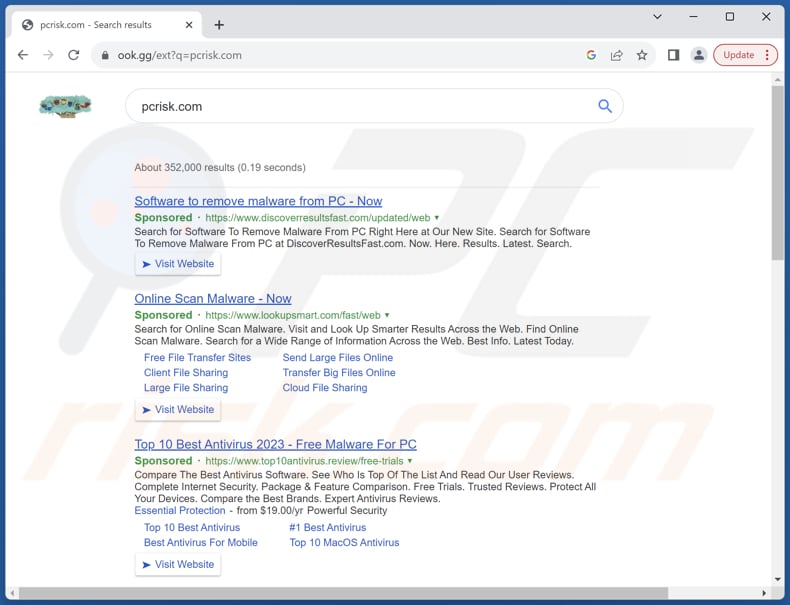This screenshot has width=790, height=605.
Task: Bookmark this page with the star icon
Action: (x=642, y=55)
